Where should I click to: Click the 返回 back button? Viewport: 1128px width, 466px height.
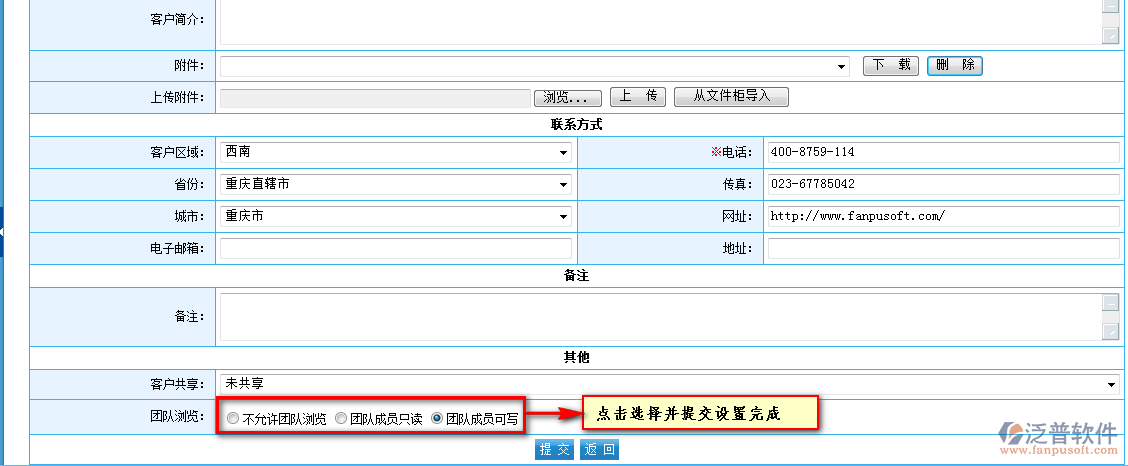coord(600,450)
